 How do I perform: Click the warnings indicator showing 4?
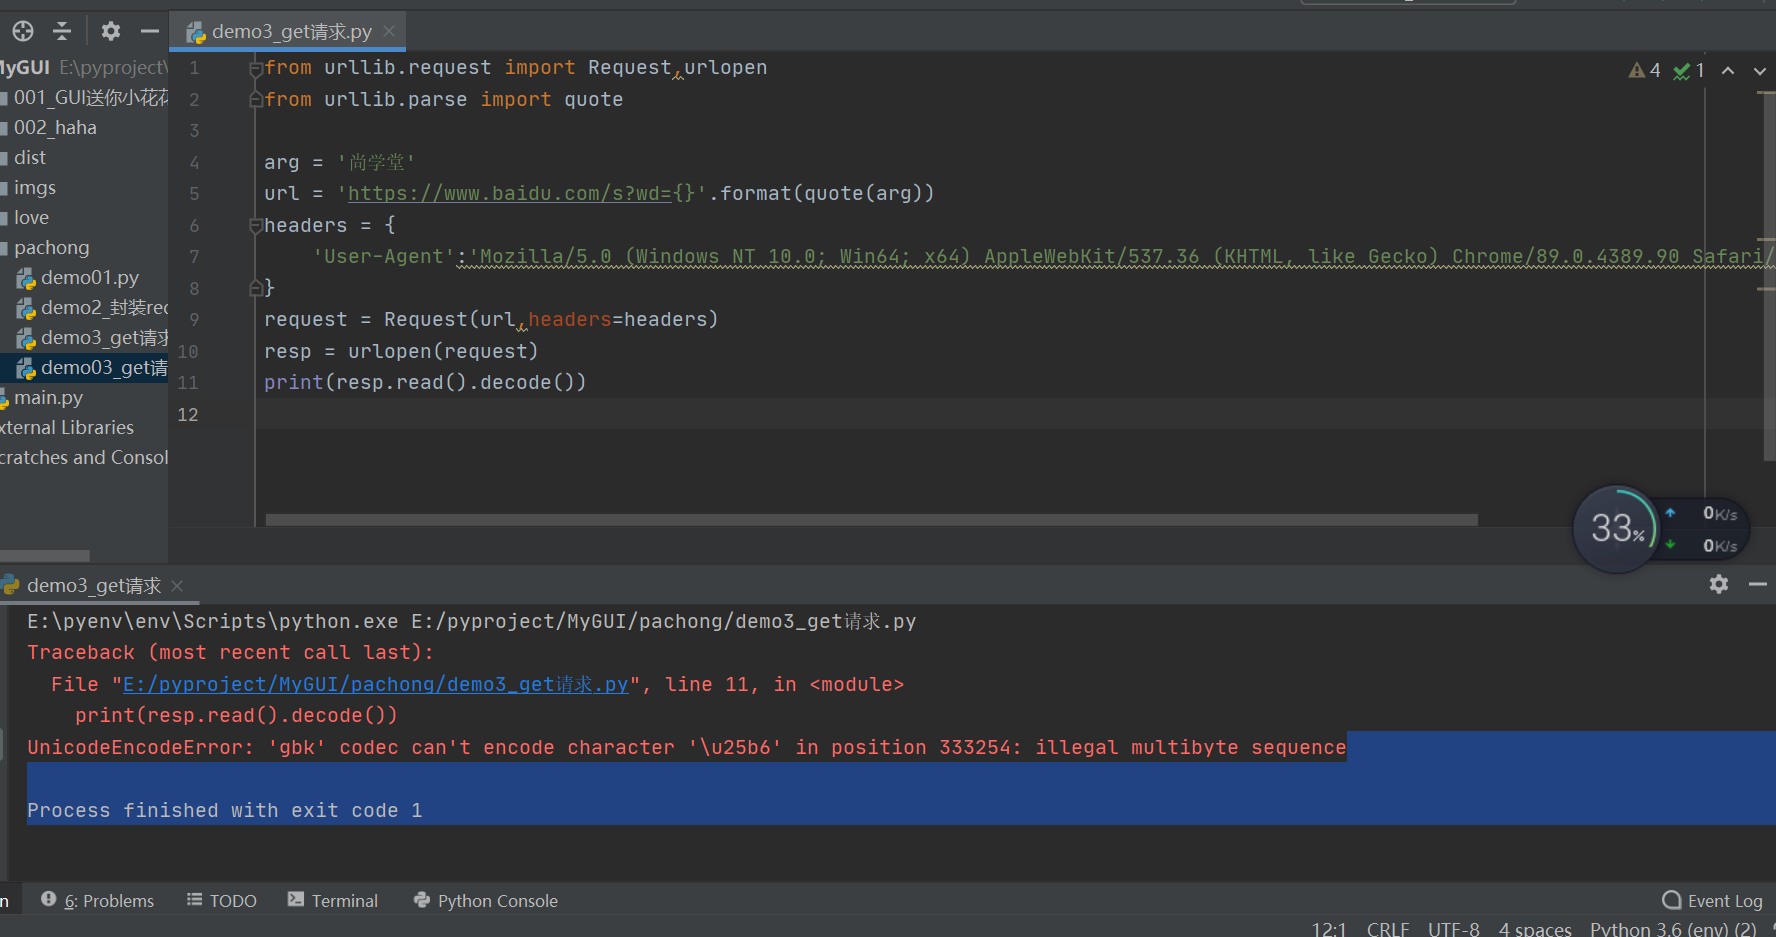click(1645, 71)
